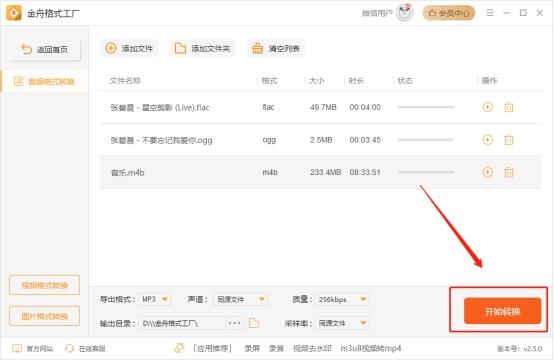Click the 微信用户 label
The width and height of the screenshot is (554, 360).
click(377, 13)
